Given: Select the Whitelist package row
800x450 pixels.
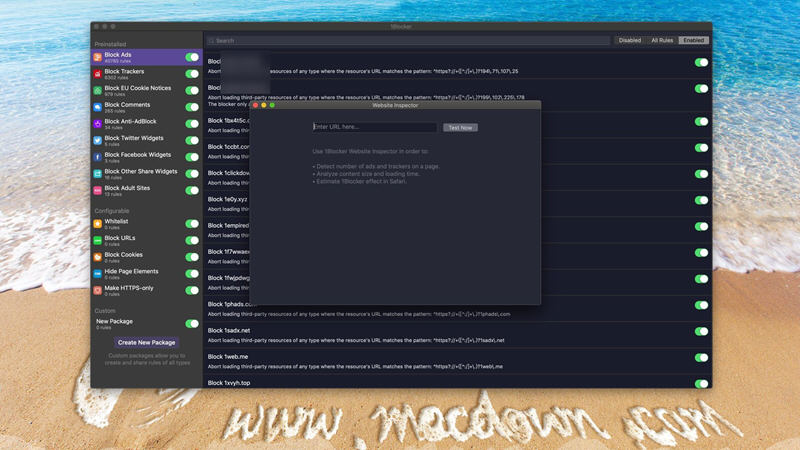Looking at the screenshot, I should [146, 224].
